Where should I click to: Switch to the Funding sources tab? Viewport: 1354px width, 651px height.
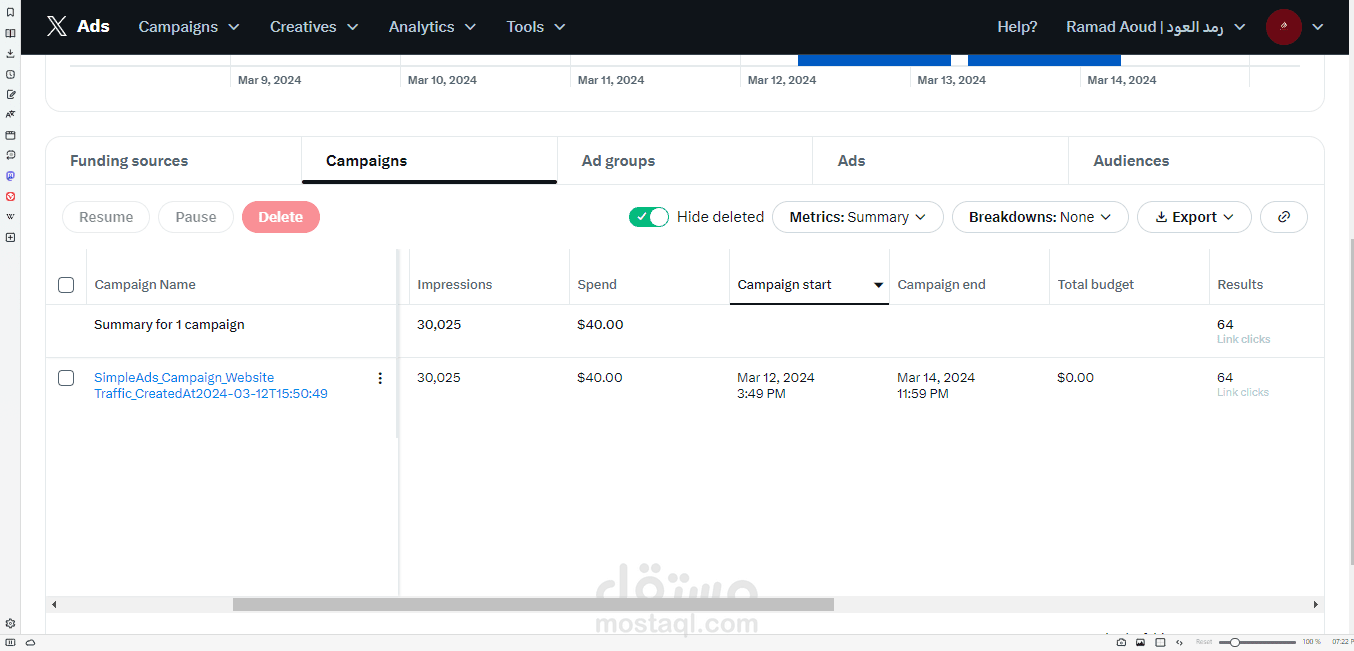(x=174, y=161)
